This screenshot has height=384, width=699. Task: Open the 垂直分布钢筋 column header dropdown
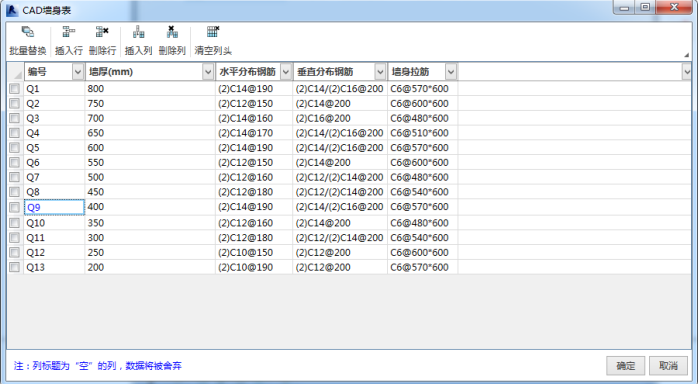point(380,72)
